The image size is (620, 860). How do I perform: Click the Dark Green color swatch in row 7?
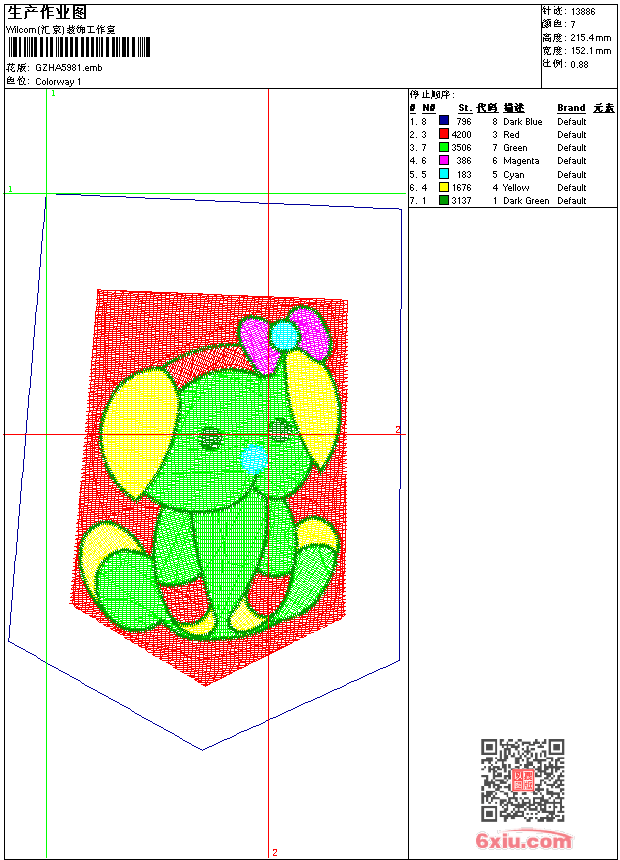coord(444,201)
